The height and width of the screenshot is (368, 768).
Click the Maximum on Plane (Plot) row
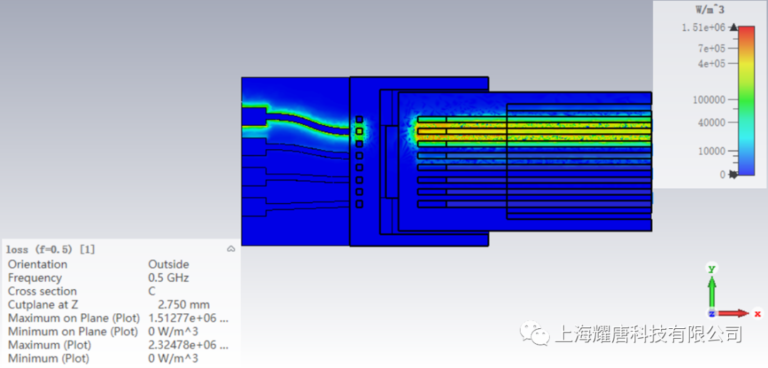coord(119,318)
